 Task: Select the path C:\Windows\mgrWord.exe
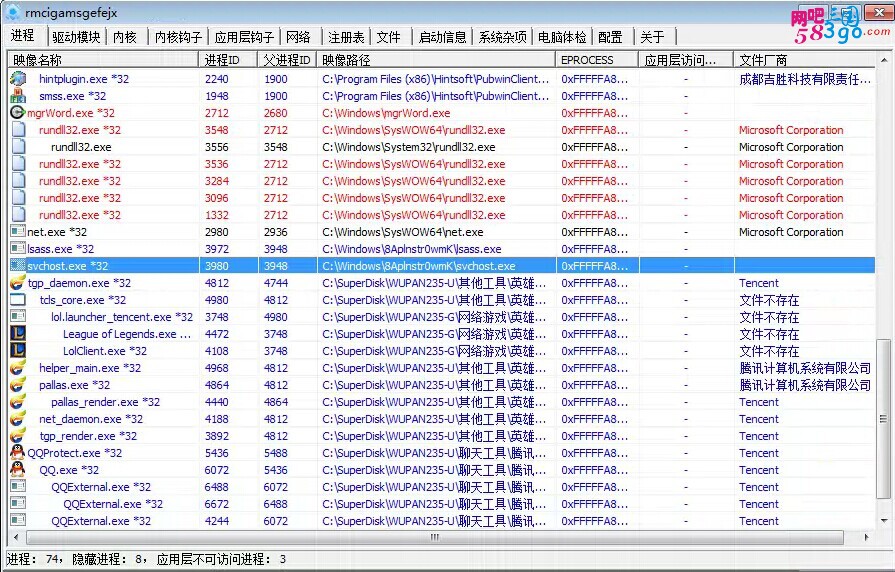[x=386, y=113]
